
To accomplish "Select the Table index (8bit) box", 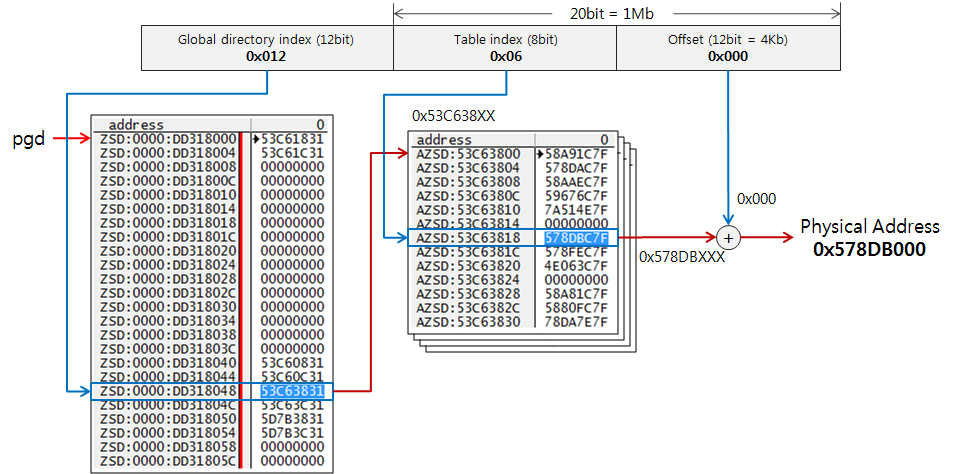I will click(x=504, y=48).
